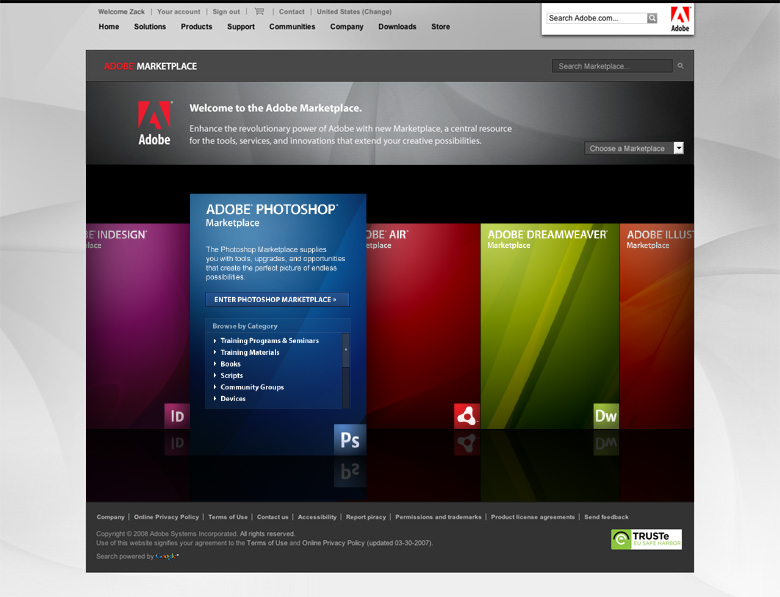Open the Solutions menu
Screen dimensions: 780x597
click(x=150, y=27)
